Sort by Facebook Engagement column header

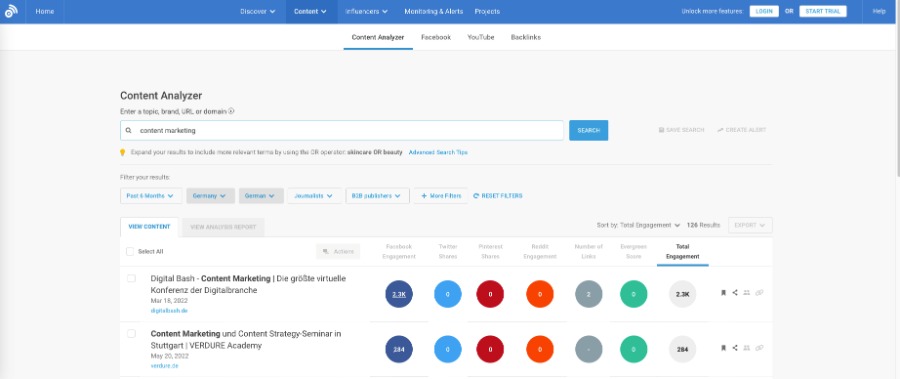[399, 252]
